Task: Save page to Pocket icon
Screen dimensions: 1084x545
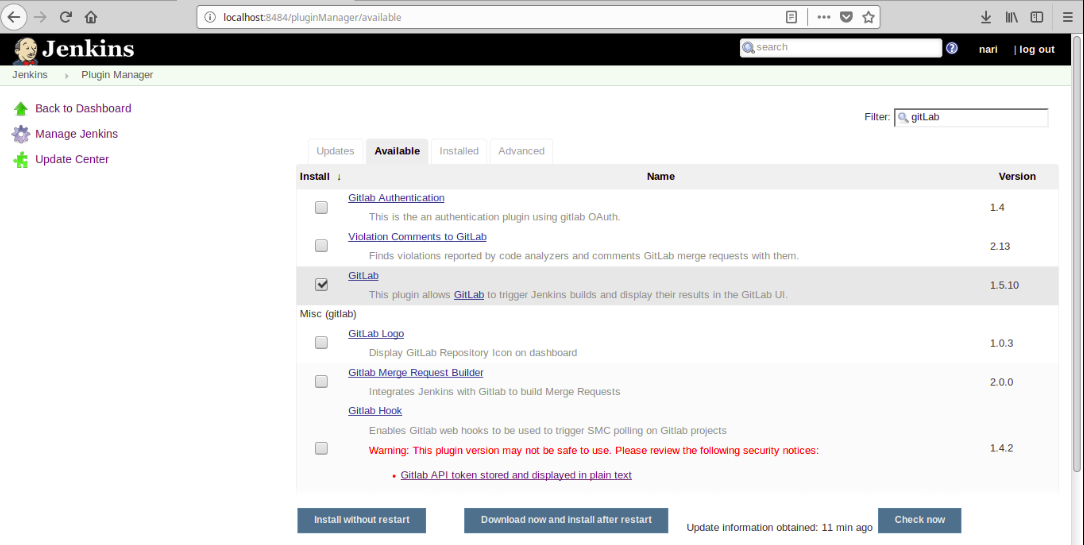Action: coord(846,17)
